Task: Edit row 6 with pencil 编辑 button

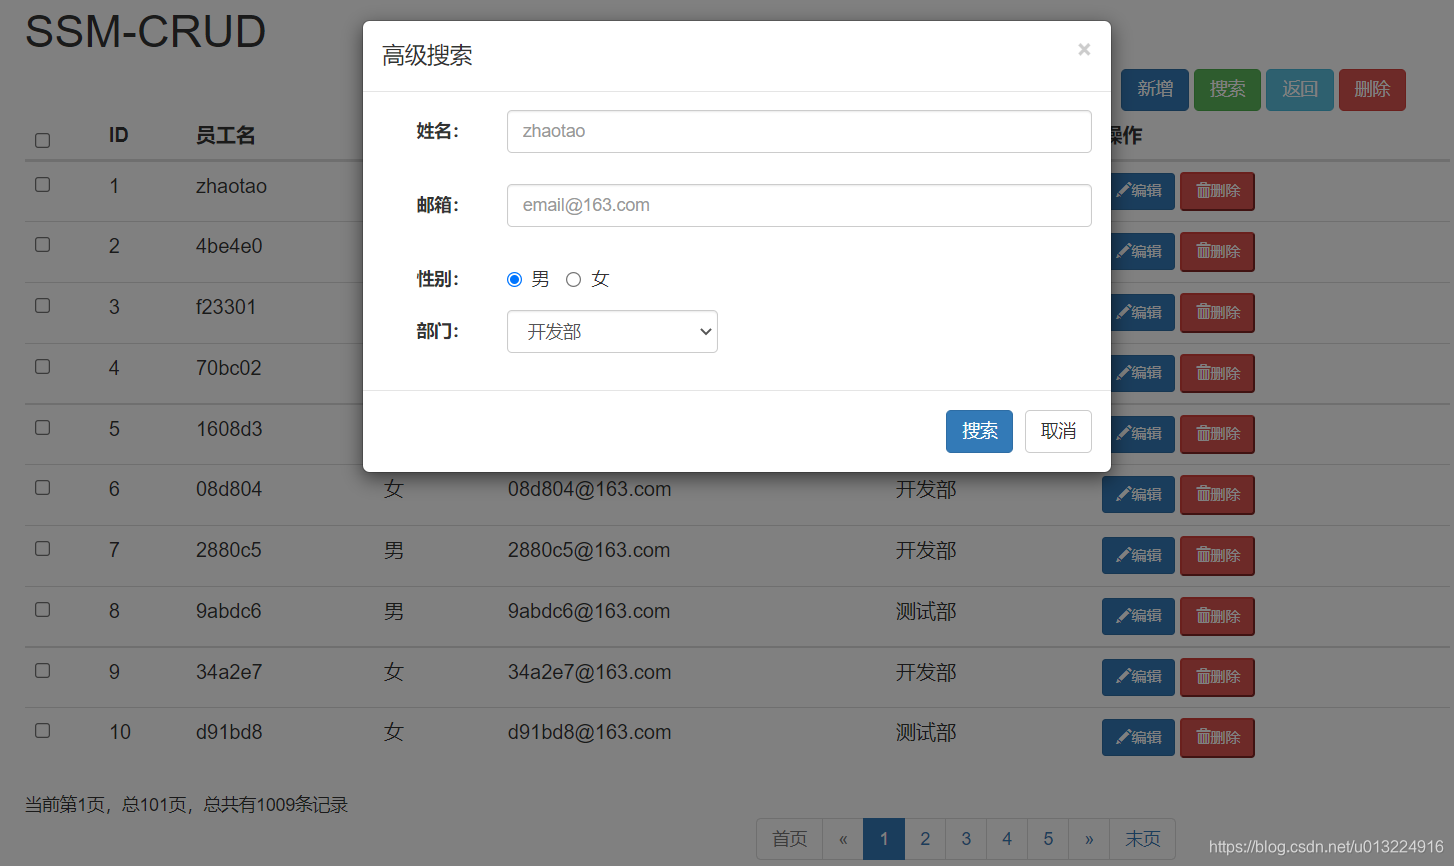Action: pos(1138,495)
